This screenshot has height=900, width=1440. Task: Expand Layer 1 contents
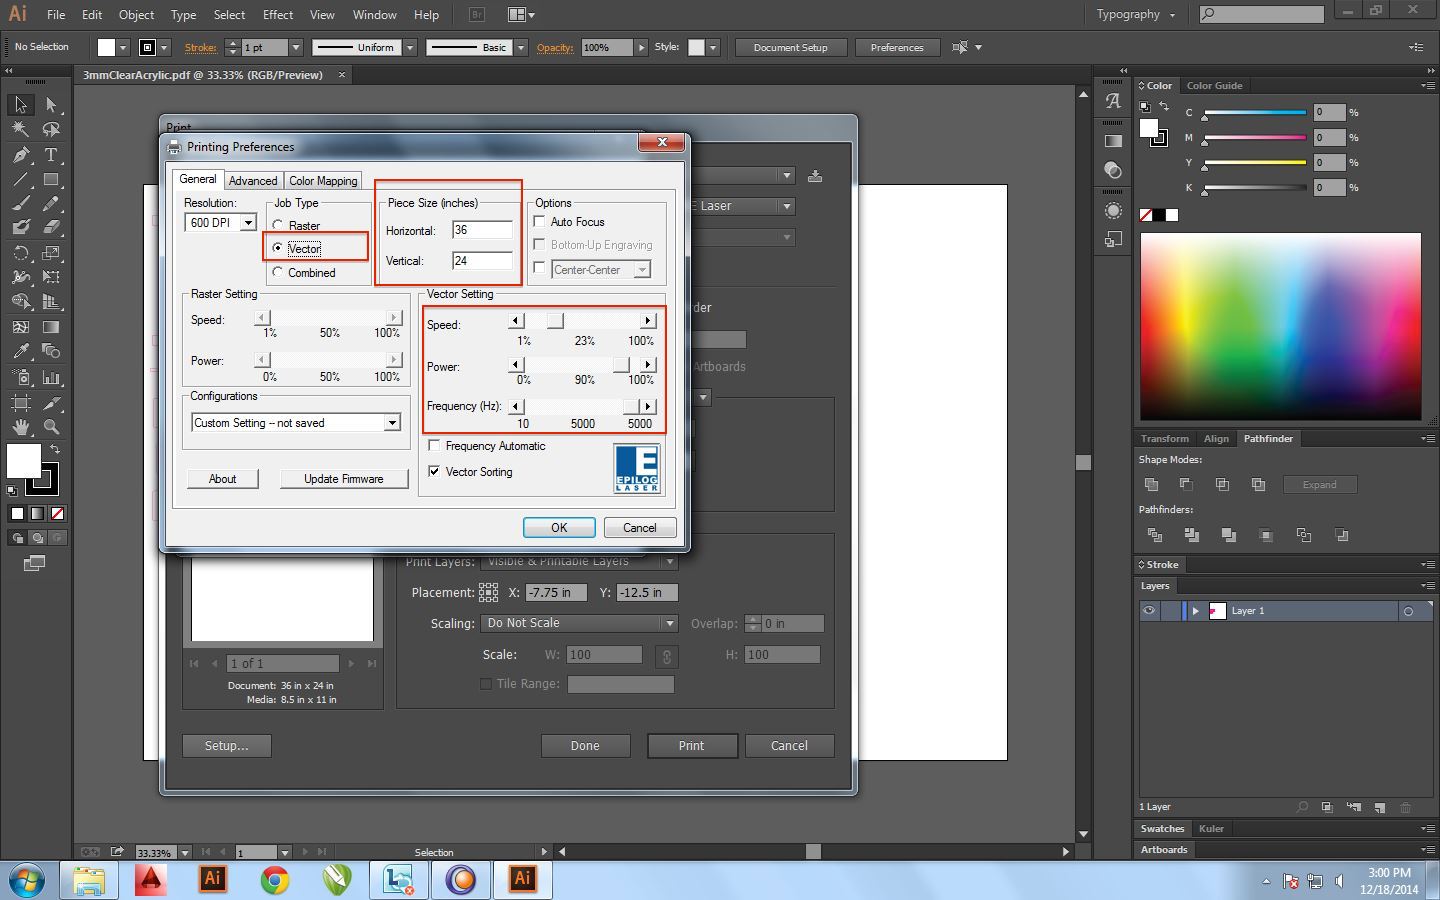coord(1195,611)
